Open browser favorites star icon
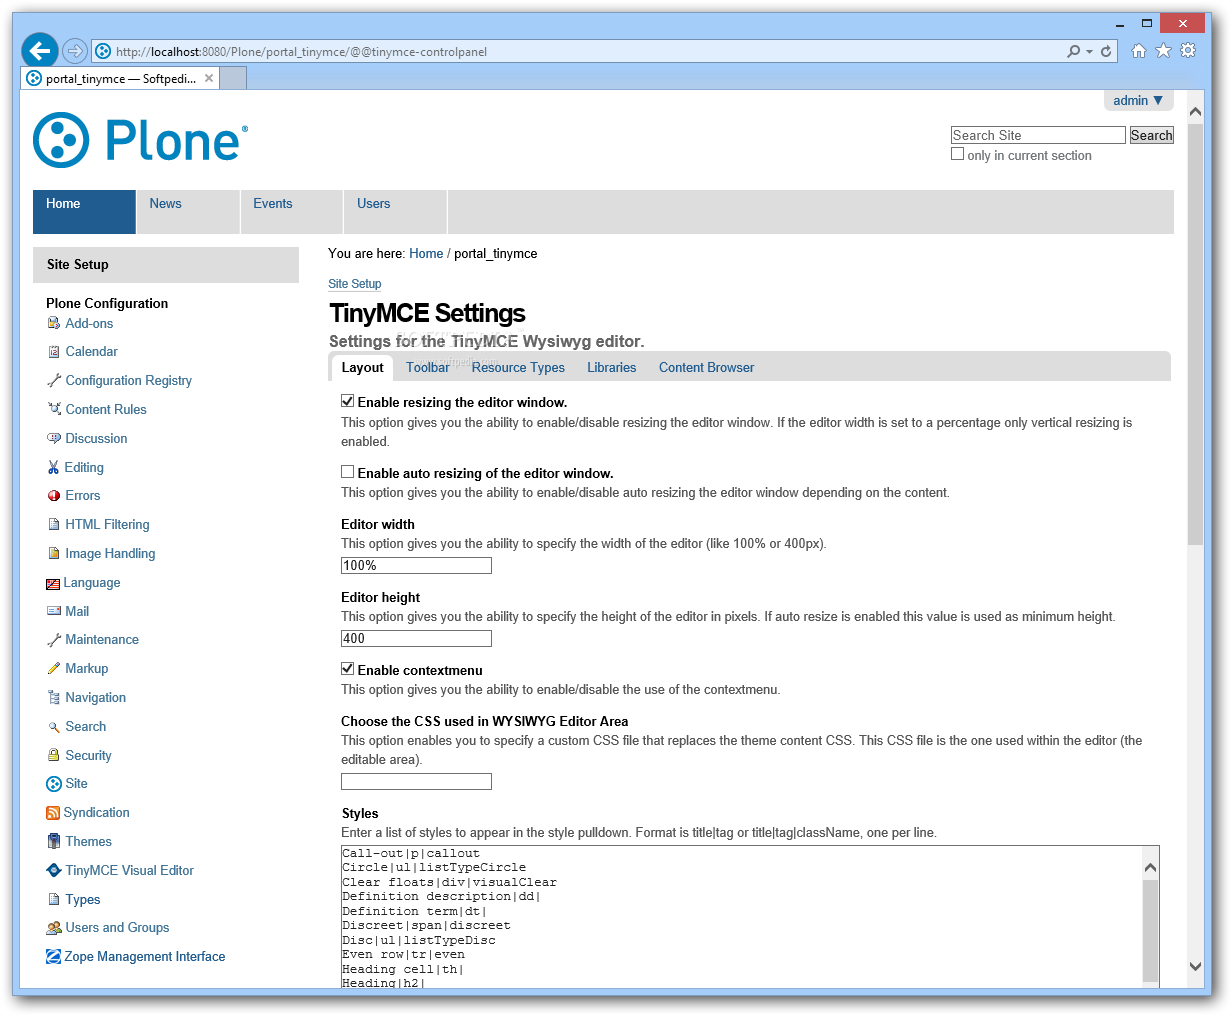This screenshot has height=1016, width=1232. [x=1163, y=51]
